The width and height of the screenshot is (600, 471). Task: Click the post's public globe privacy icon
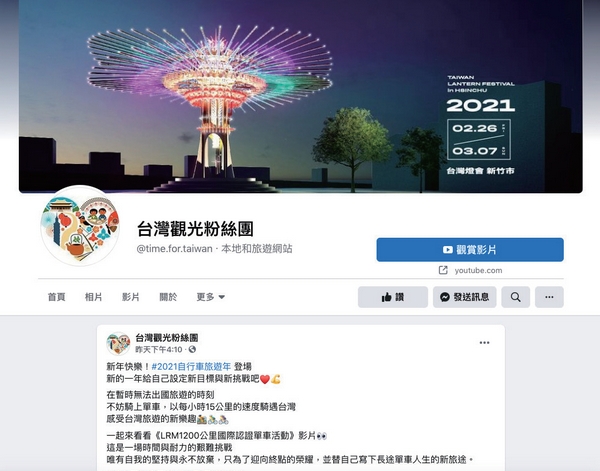[192, 349]
